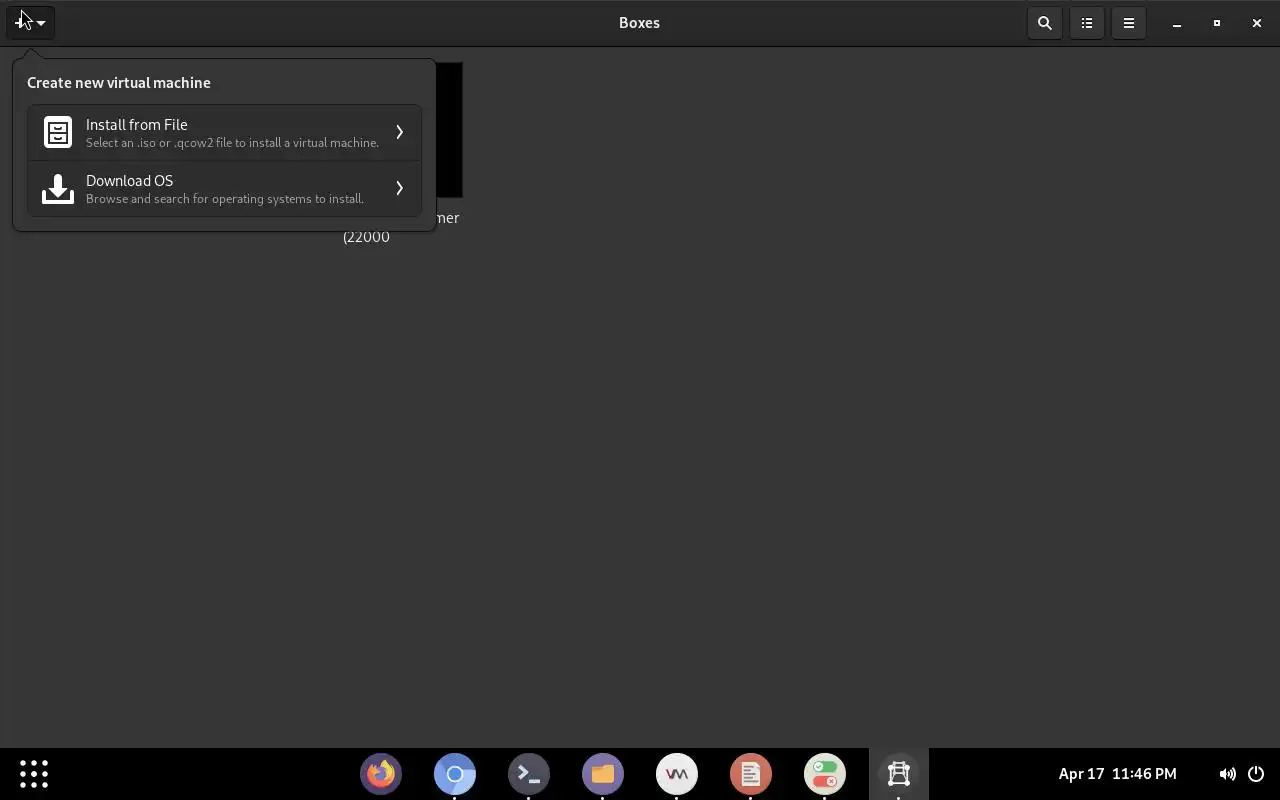
Task: Click the plus new VM button
Action: click(30, 22)
